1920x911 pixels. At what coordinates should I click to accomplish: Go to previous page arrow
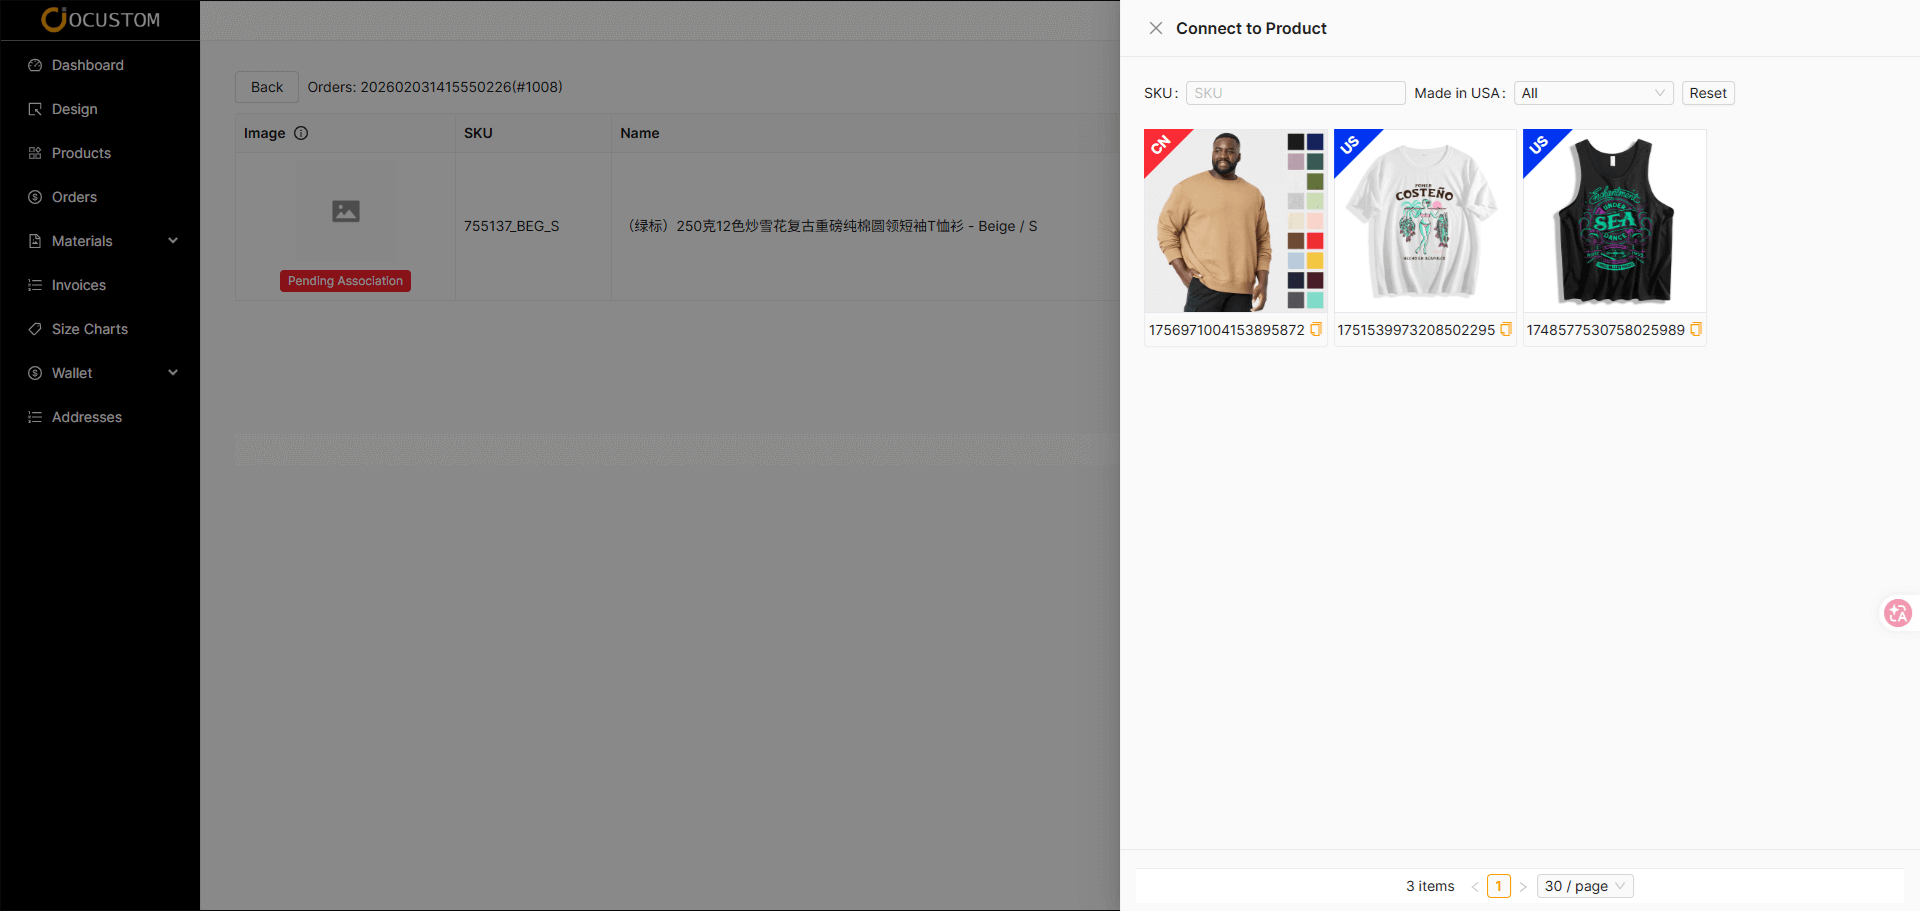pyautogui.click(x=1474, y=886)
